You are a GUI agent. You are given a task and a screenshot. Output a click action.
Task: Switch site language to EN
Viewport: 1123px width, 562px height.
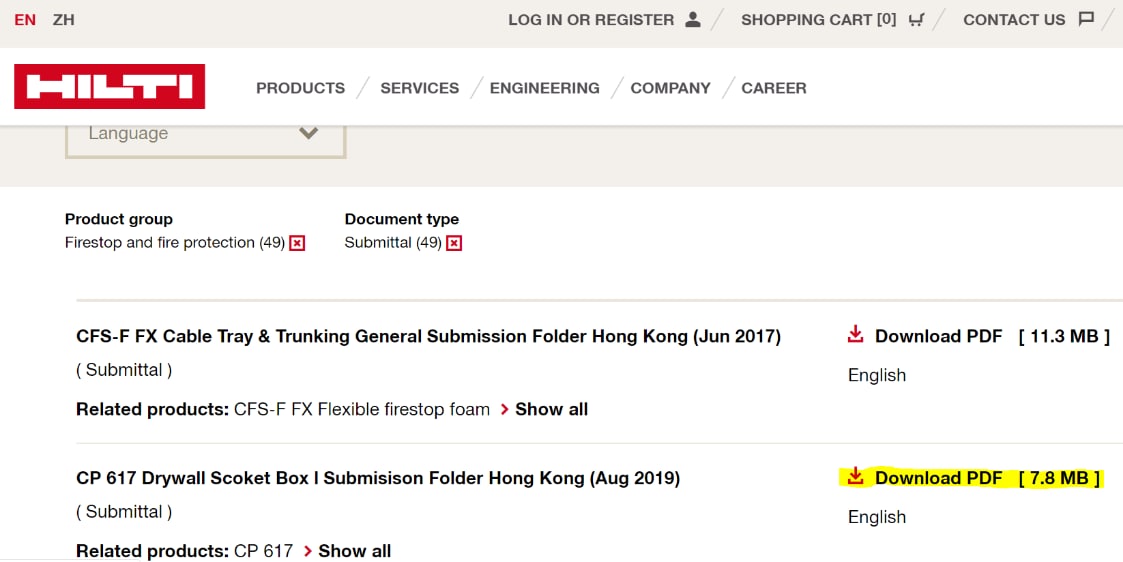point(25,20)
